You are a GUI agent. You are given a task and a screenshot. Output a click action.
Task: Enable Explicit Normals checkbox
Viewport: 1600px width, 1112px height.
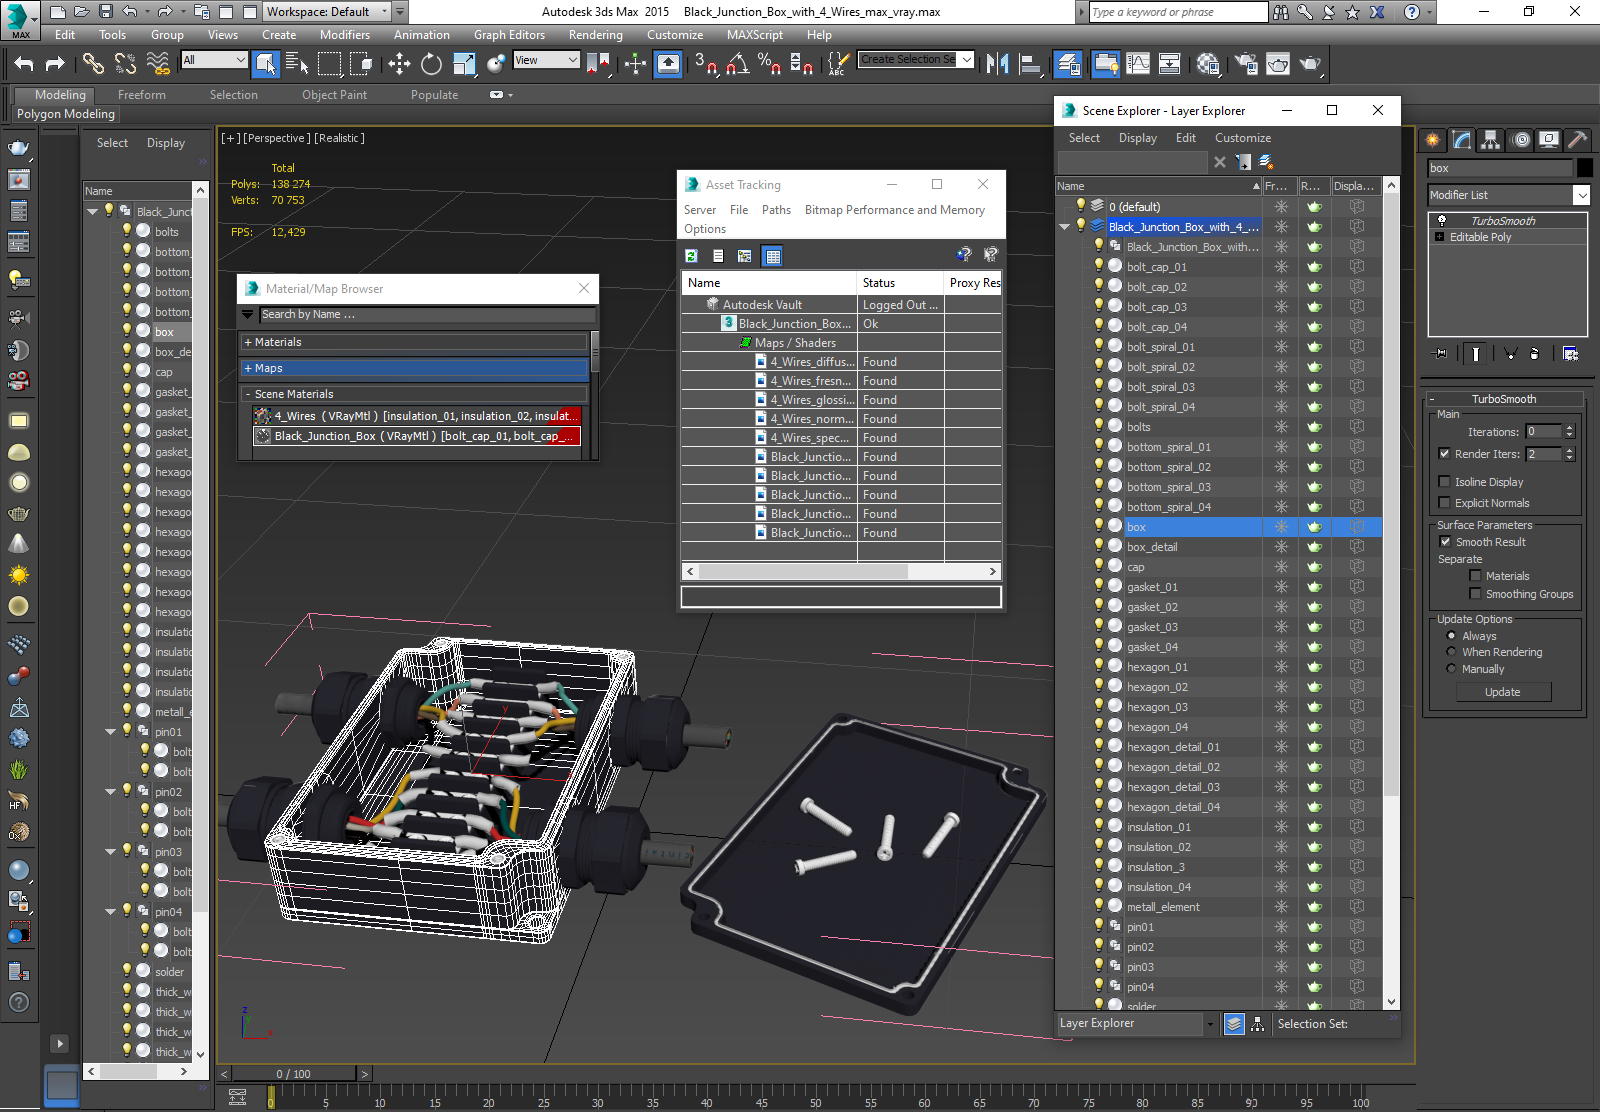[x=1444, y=503]
